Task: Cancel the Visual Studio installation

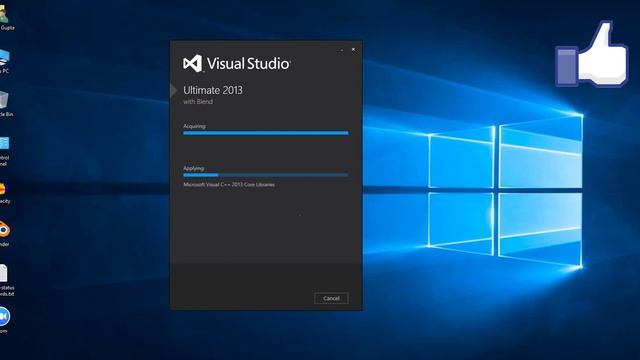Action: [x=331, y=298]
